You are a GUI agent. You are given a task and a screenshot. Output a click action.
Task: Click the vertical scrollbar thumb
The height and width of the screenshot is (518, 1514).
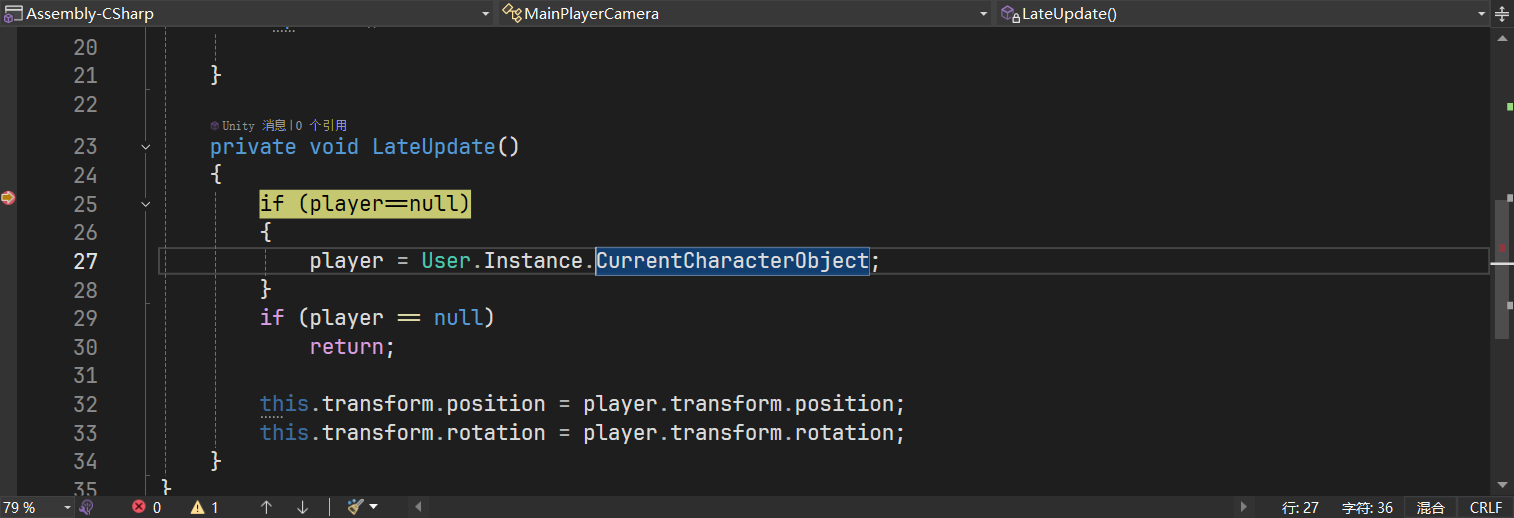pyautogui.click(x=1502, y=268)
